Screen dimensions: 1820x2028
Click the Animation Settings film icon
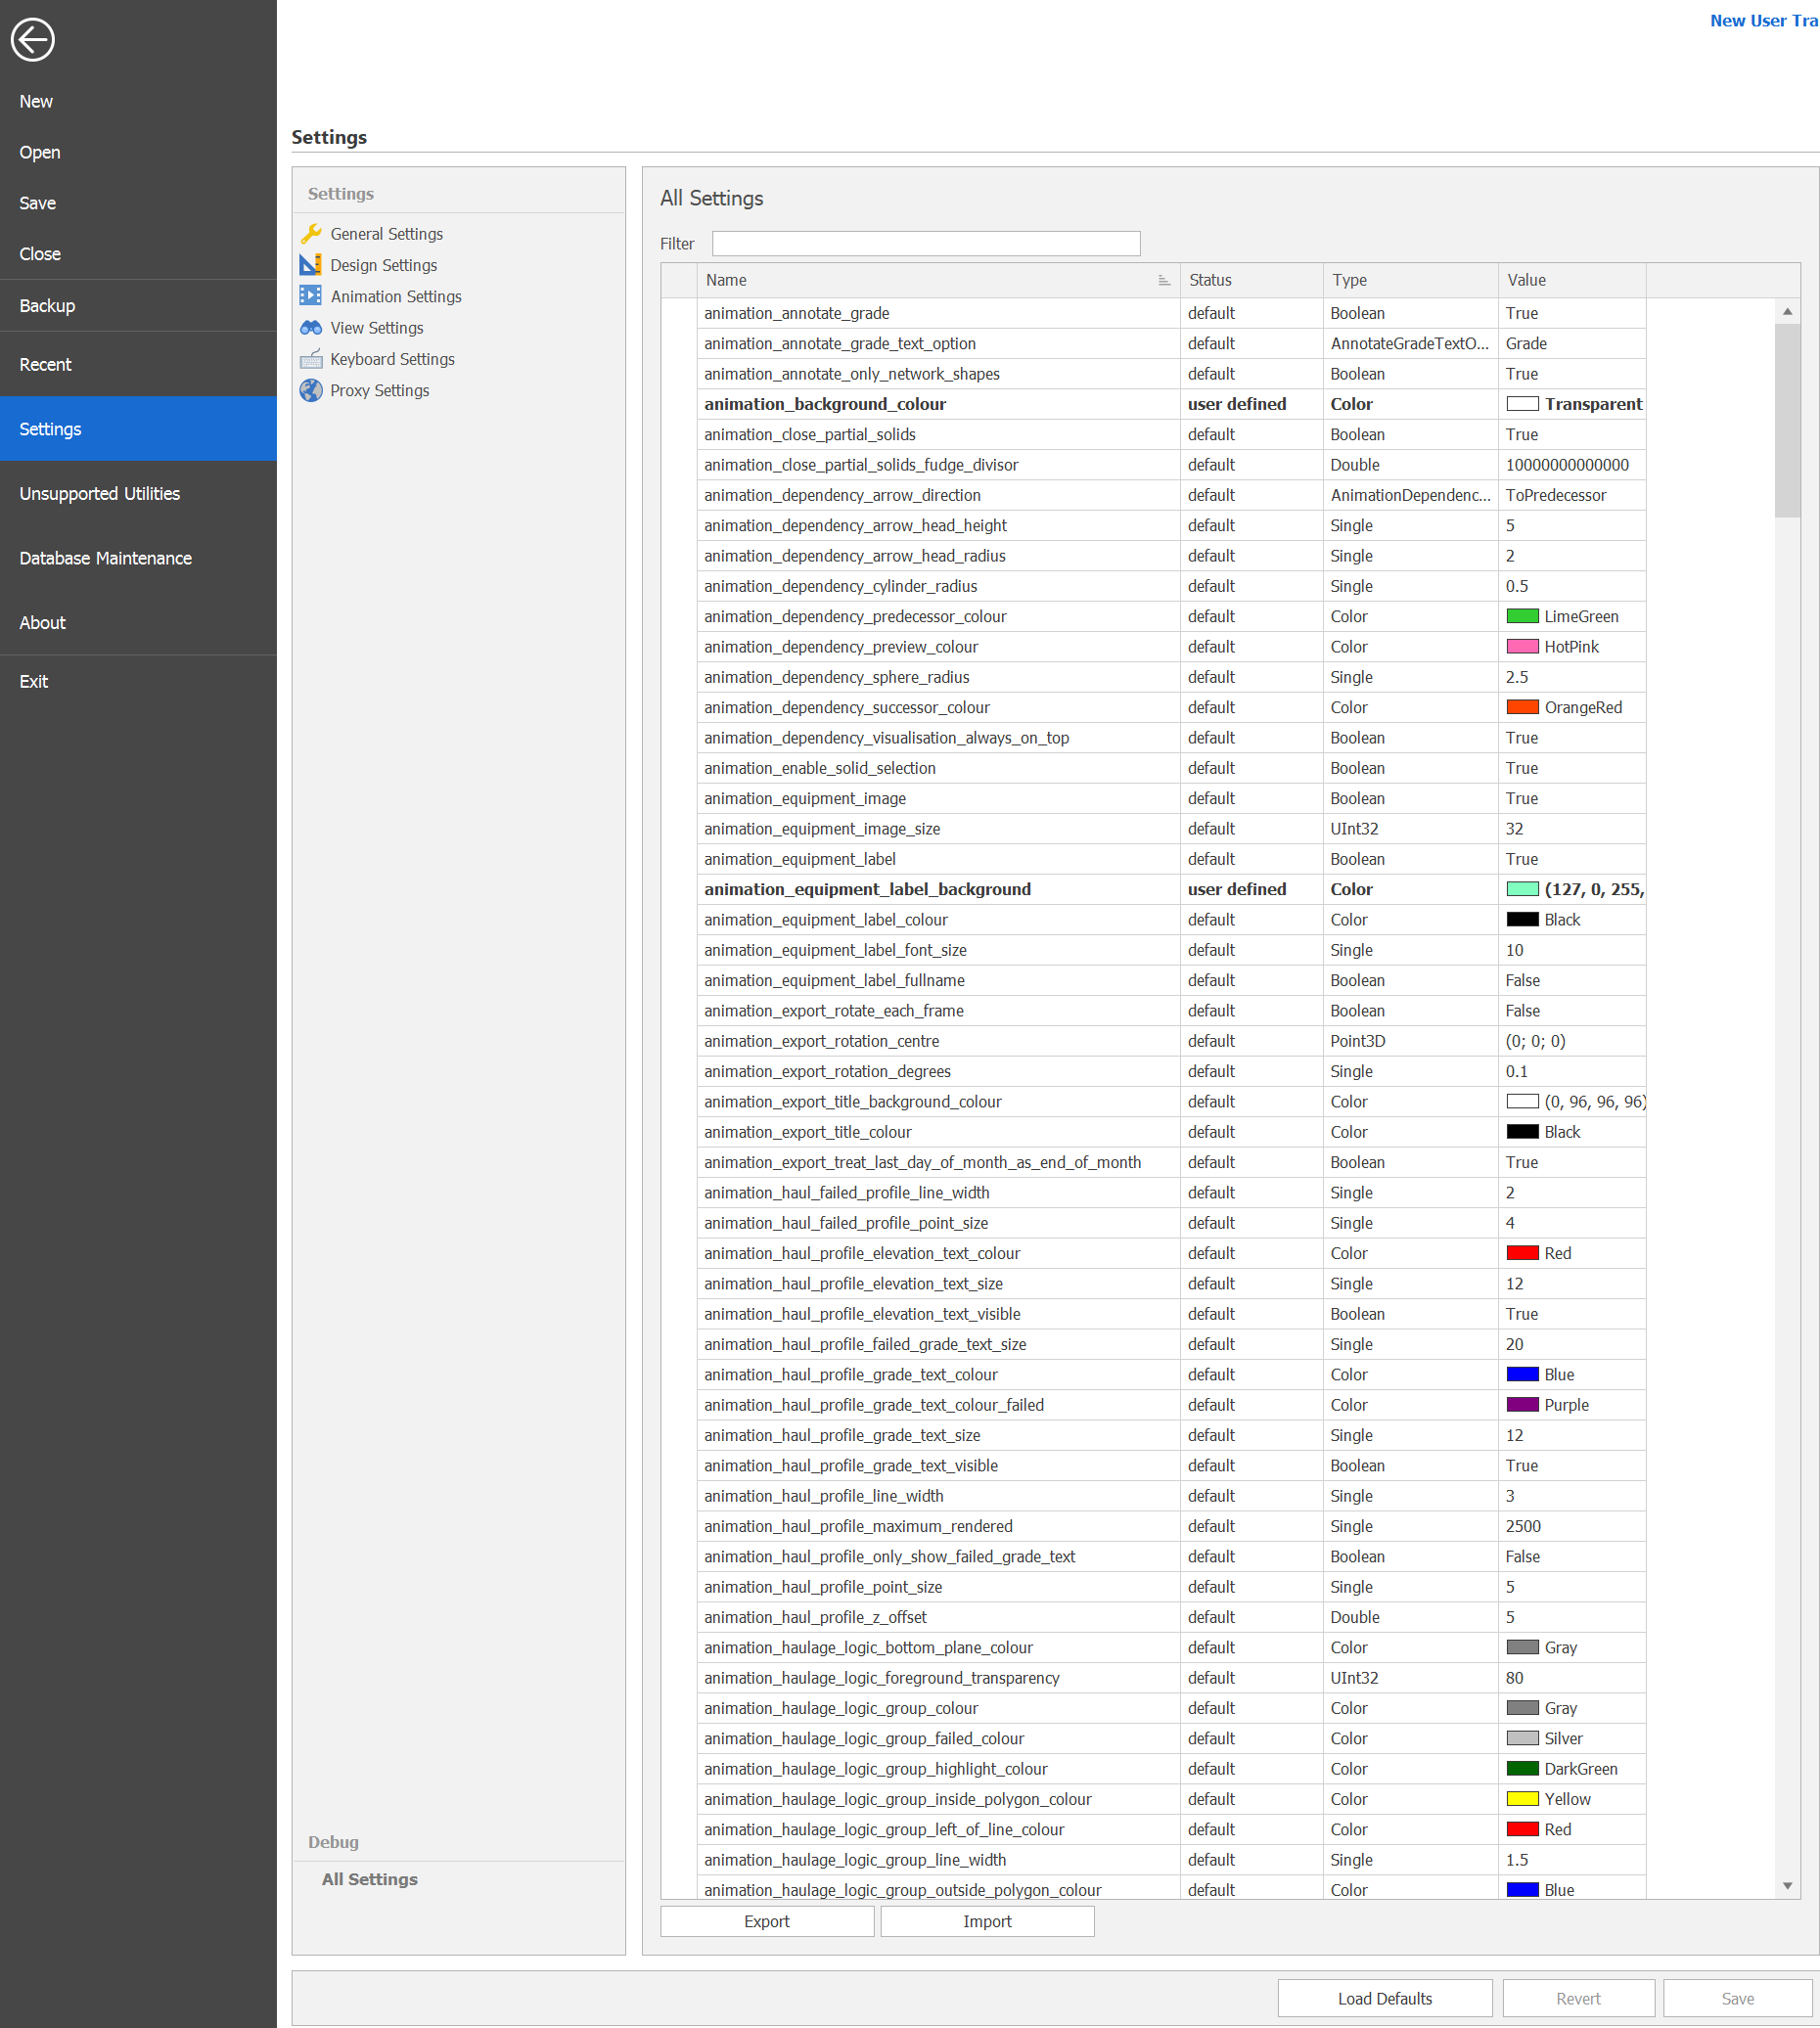point(311,296)
